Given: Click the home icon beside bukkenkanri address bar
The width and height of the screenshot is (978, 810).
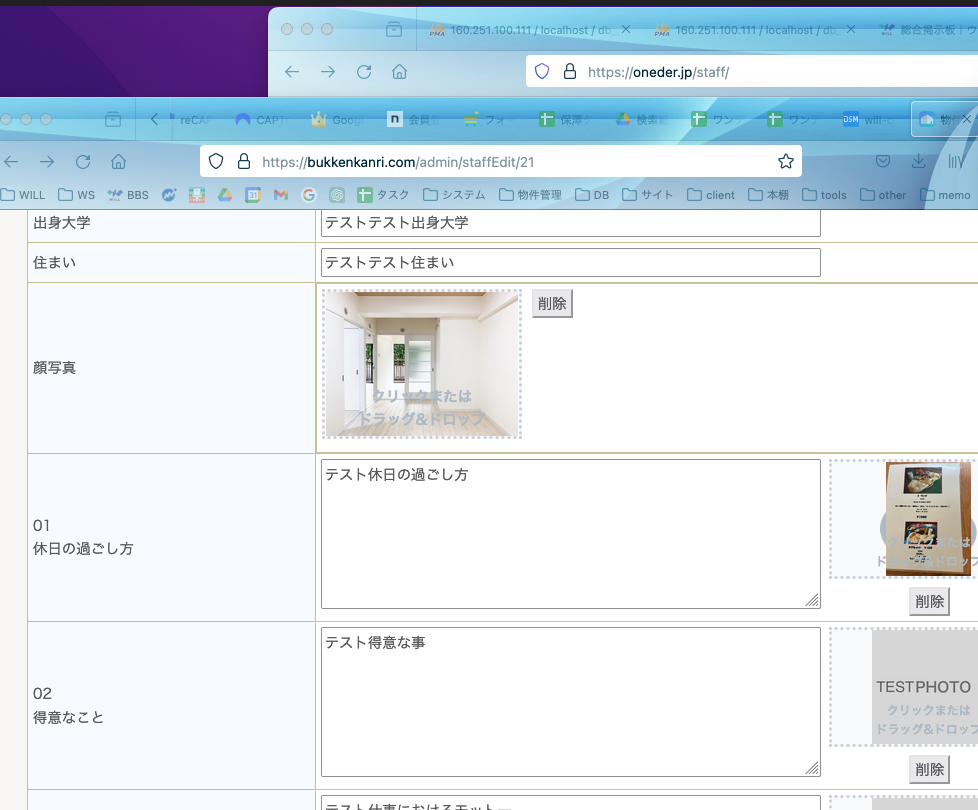Looking at the screenshot, I should [118, 162].
